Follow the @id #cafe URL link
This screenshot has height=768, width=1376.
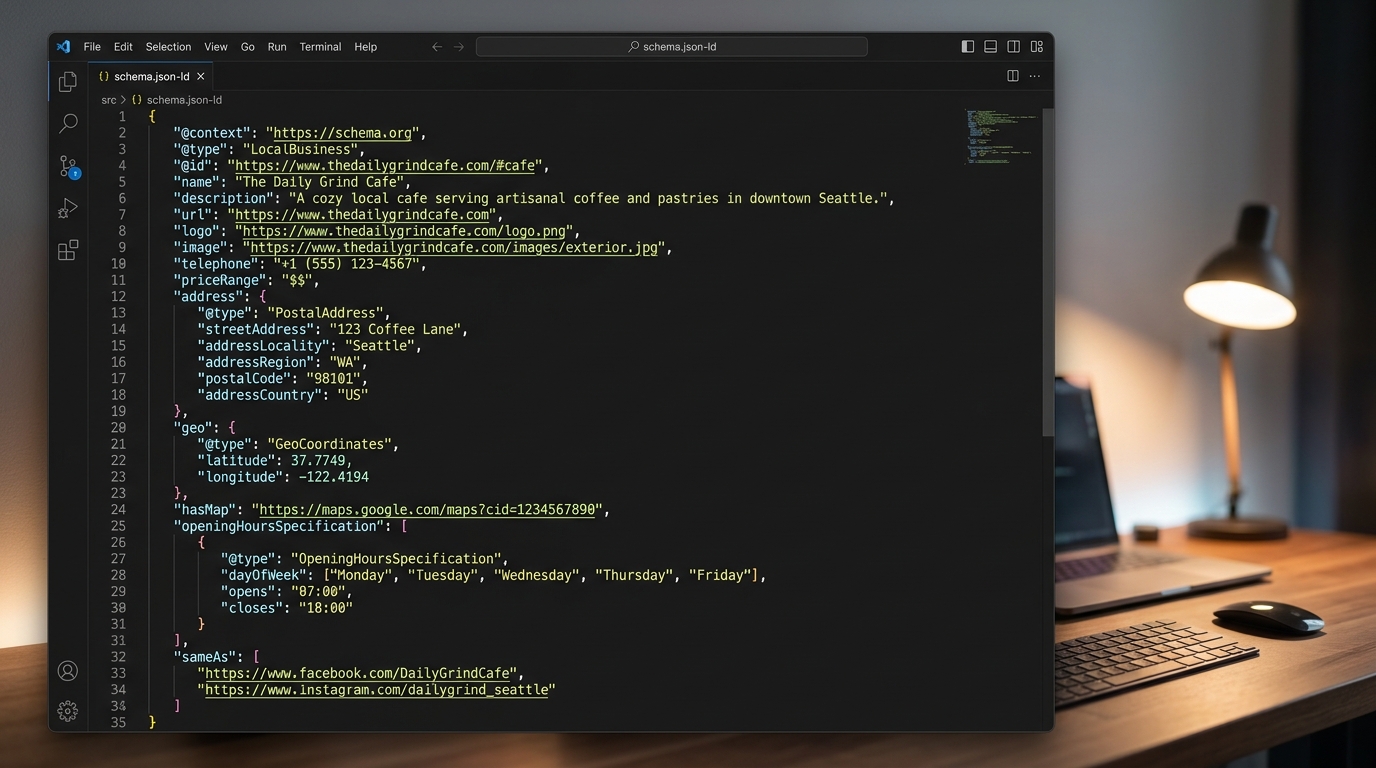386,165
